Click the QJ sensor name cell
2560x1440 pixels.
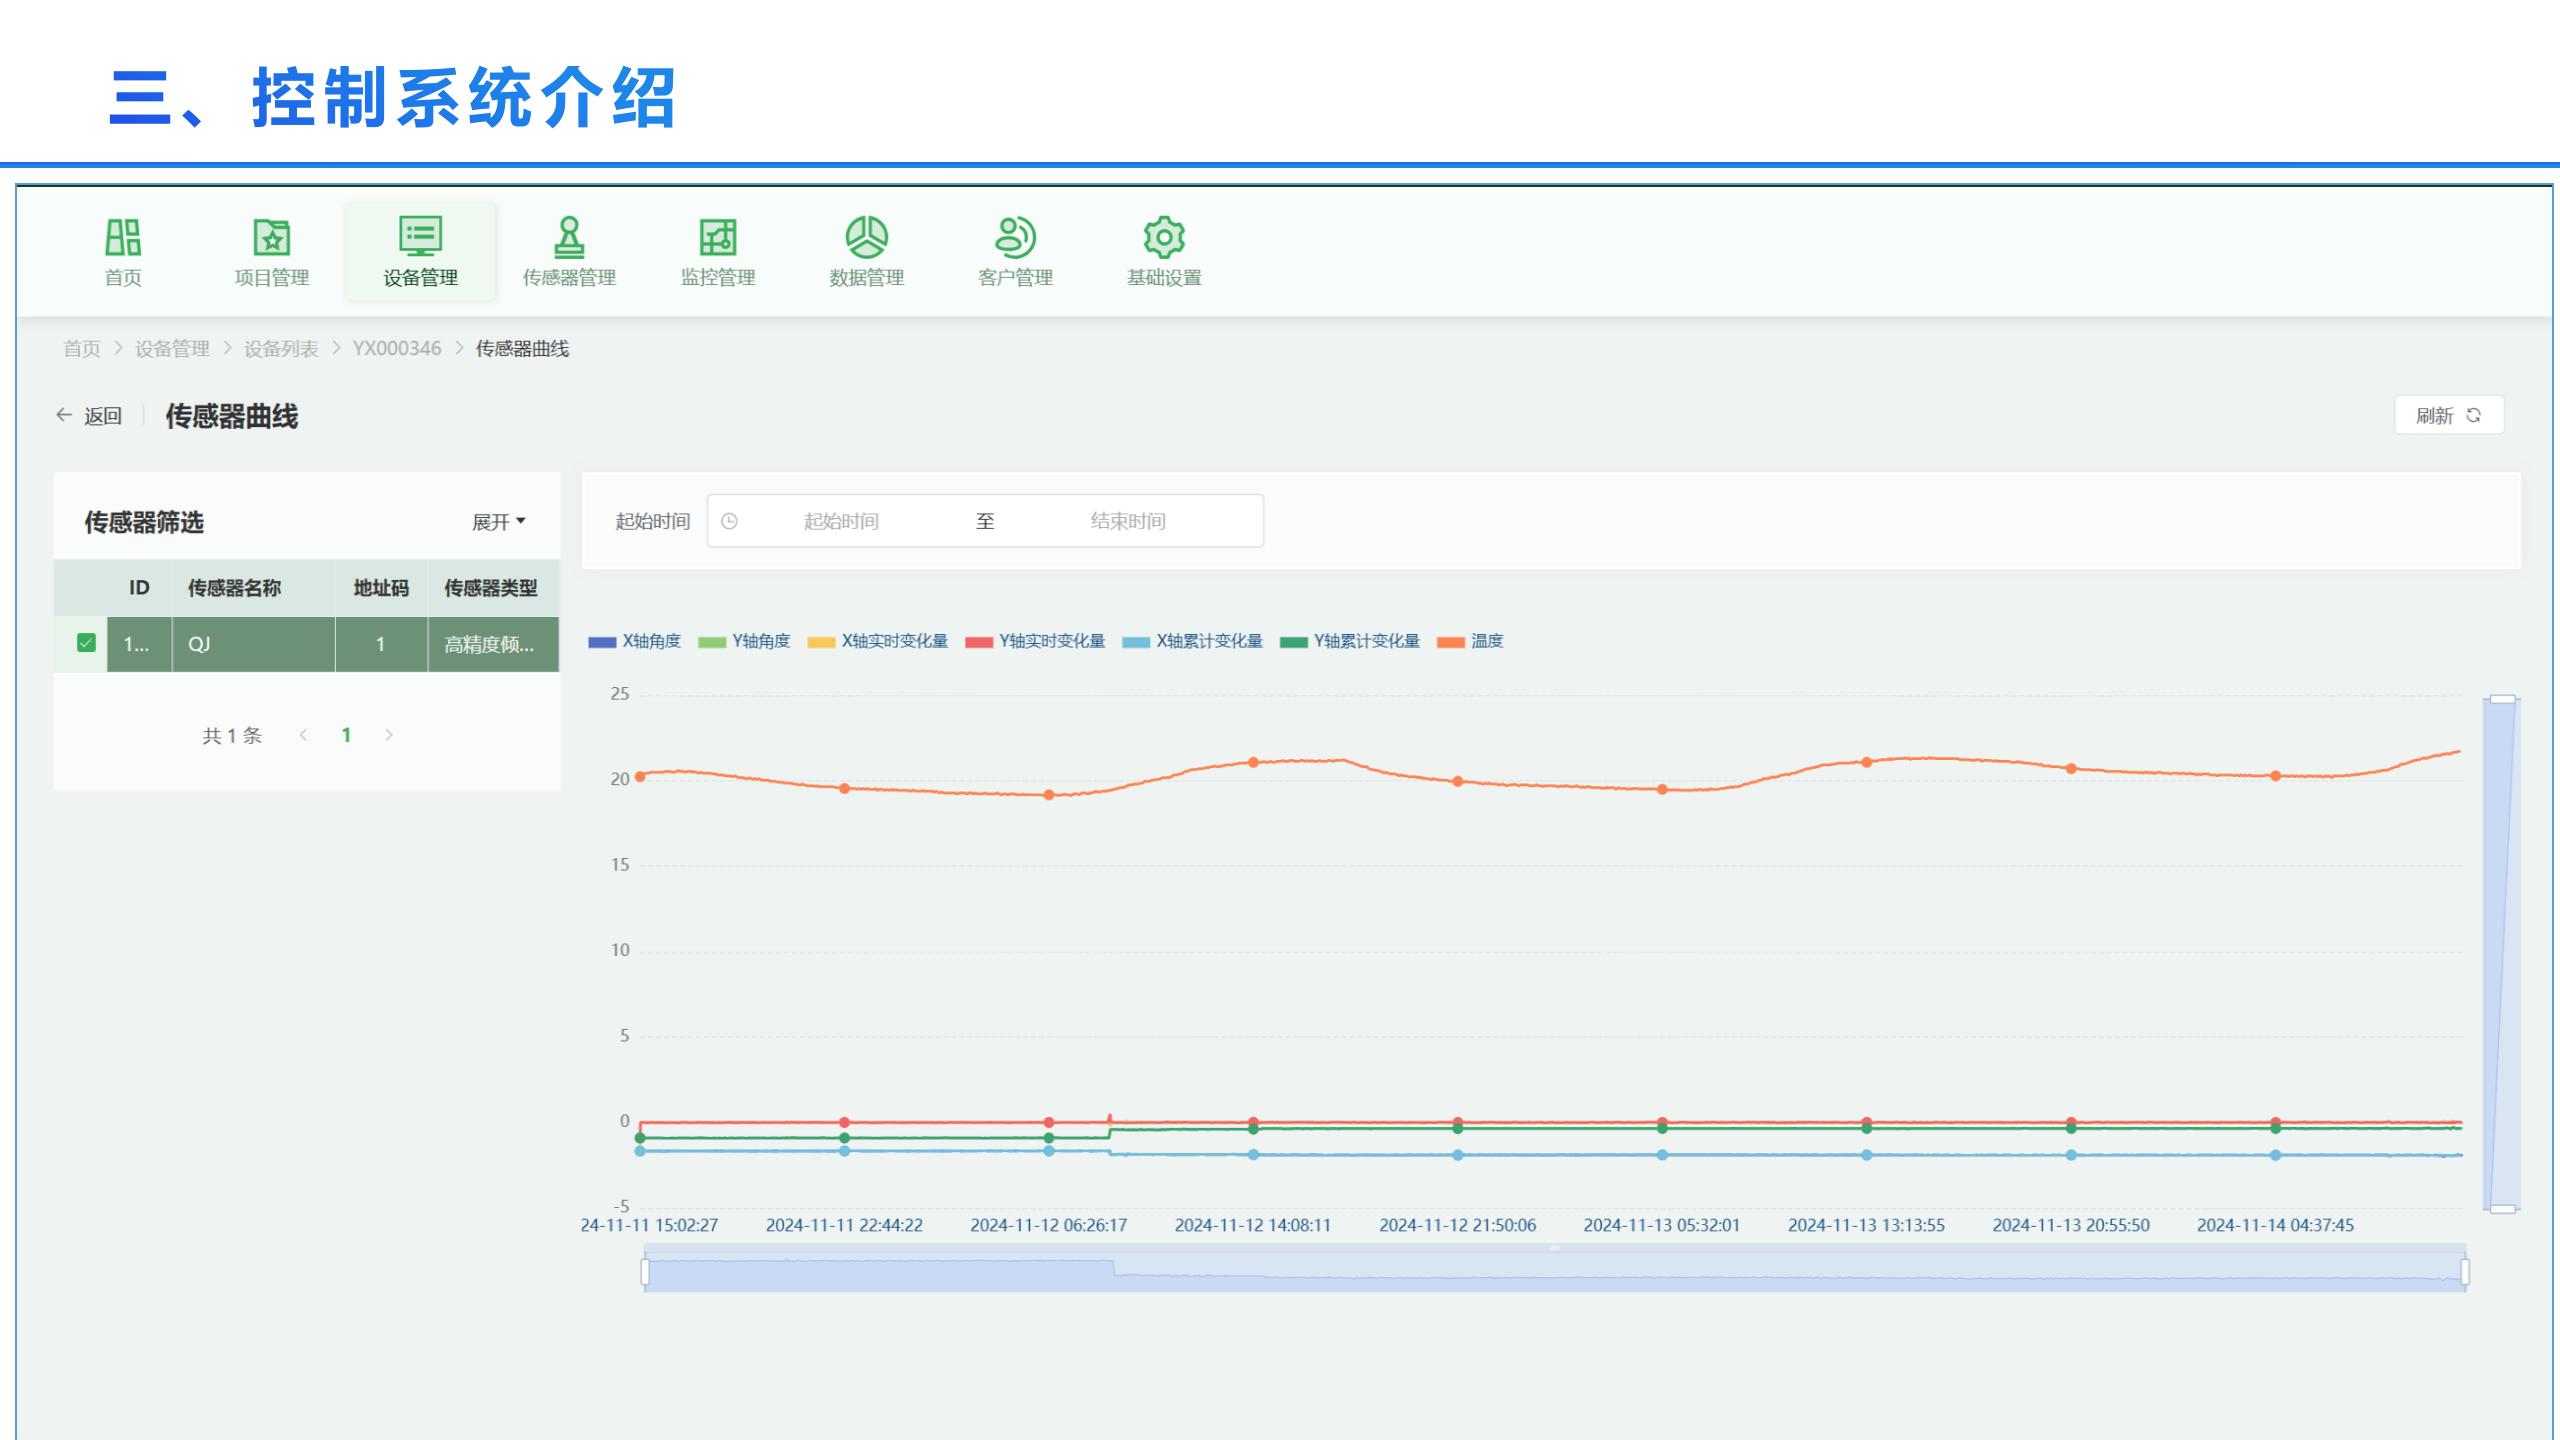point(253,644)
